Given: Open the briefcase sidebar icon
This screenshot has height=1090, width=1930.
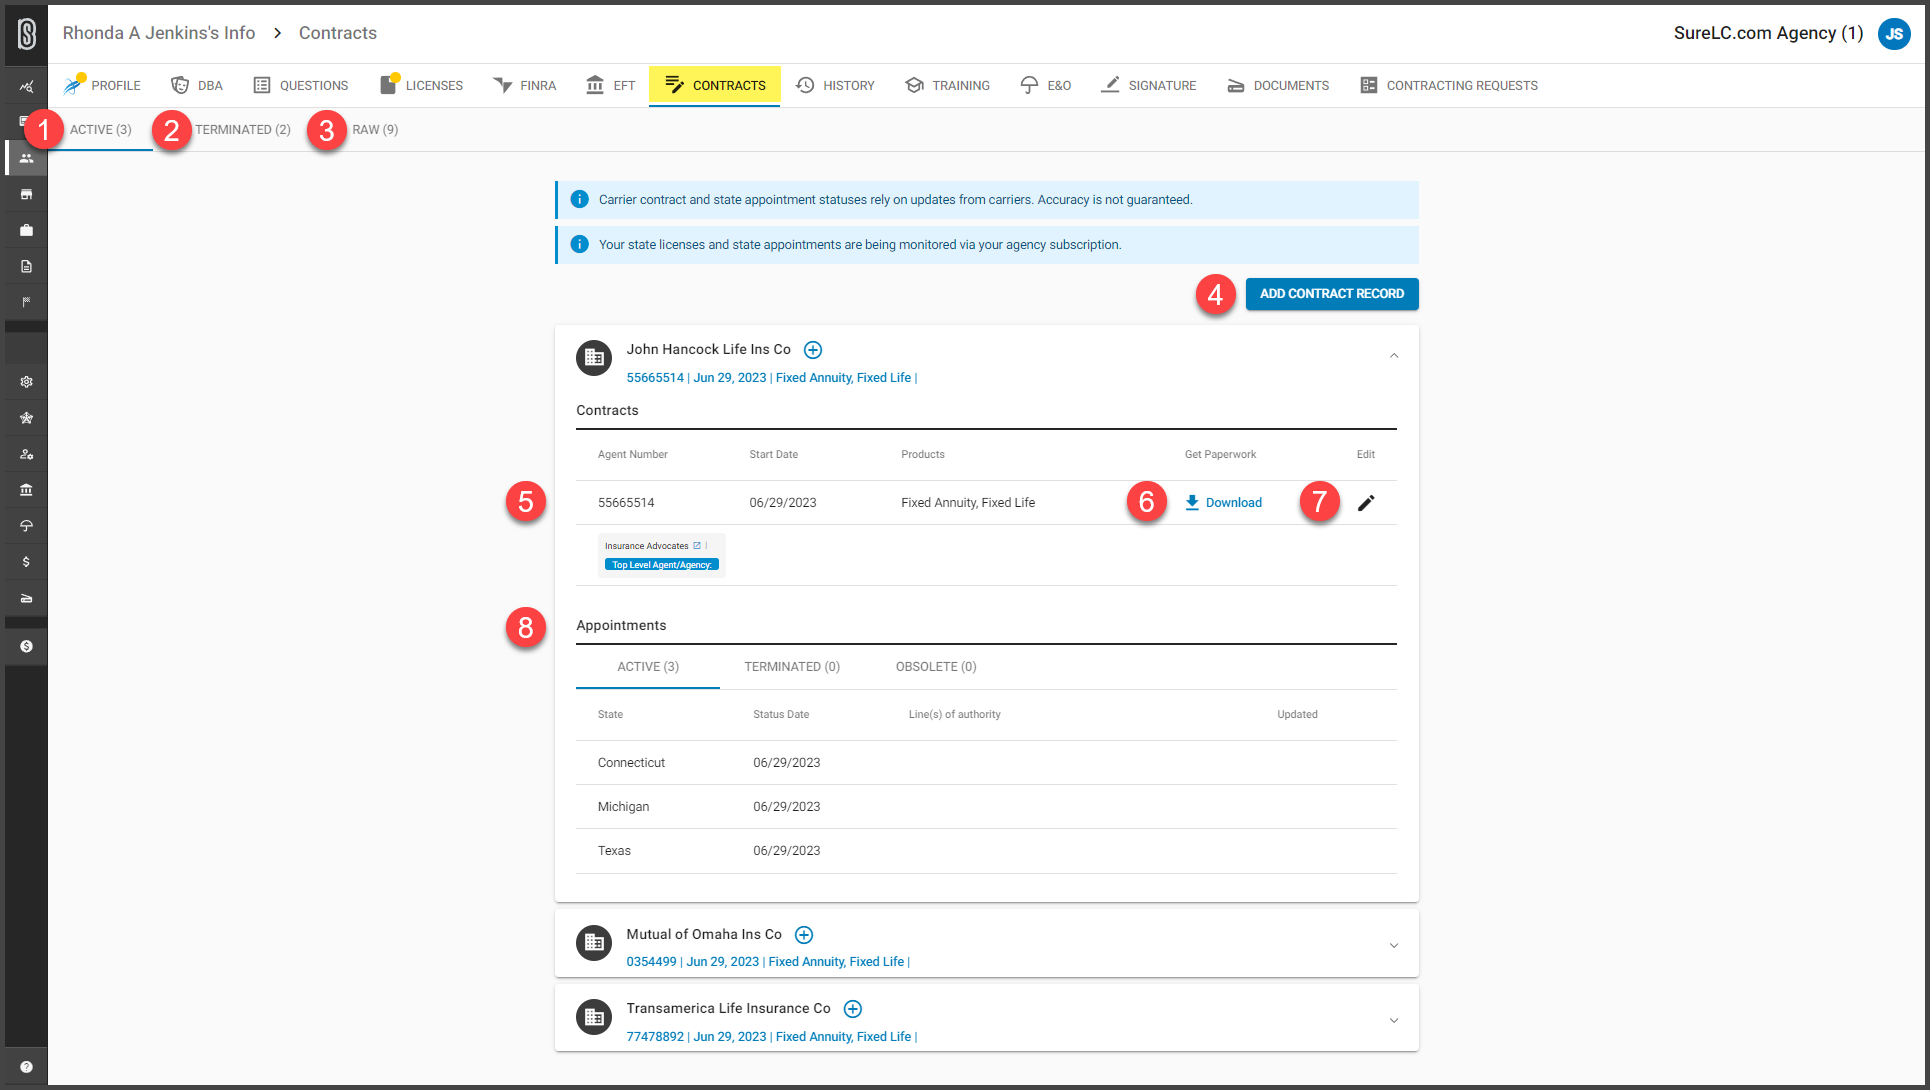Looking at the screenshot, I should pyautogui.click(x=27, y=230).
